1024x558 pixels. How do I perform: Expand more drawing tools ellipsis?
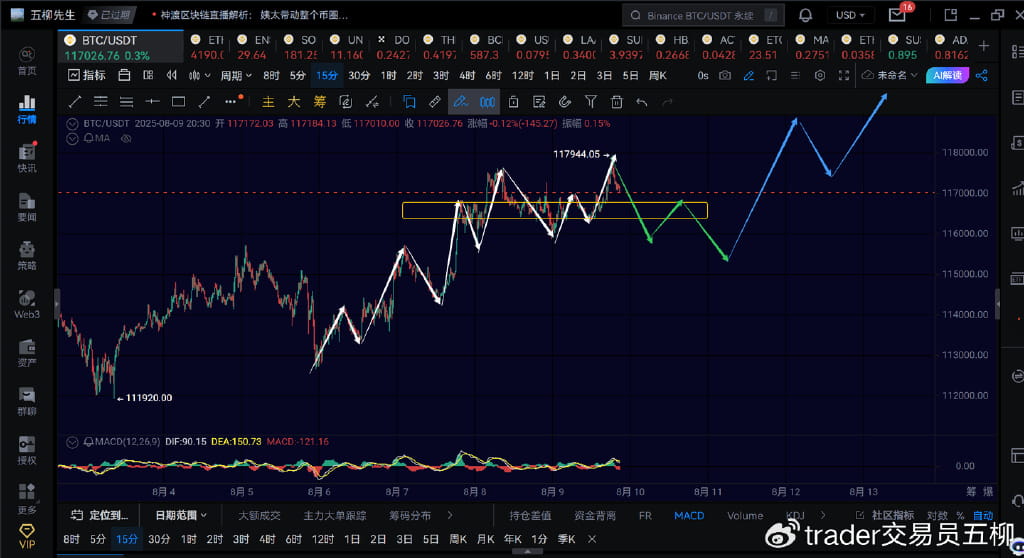[x=232, y=101]
